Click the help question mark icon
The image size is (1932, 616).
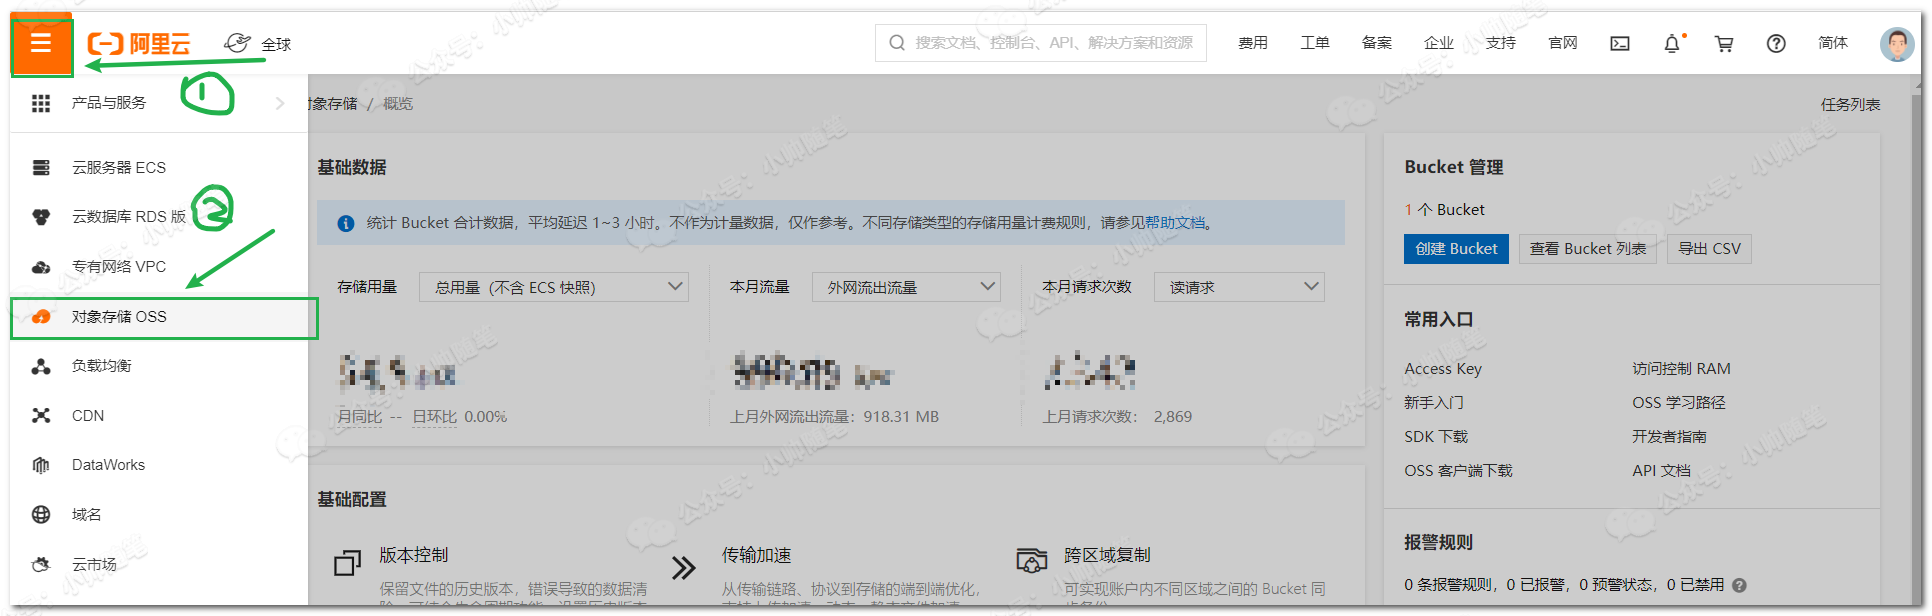[1776, 43]
